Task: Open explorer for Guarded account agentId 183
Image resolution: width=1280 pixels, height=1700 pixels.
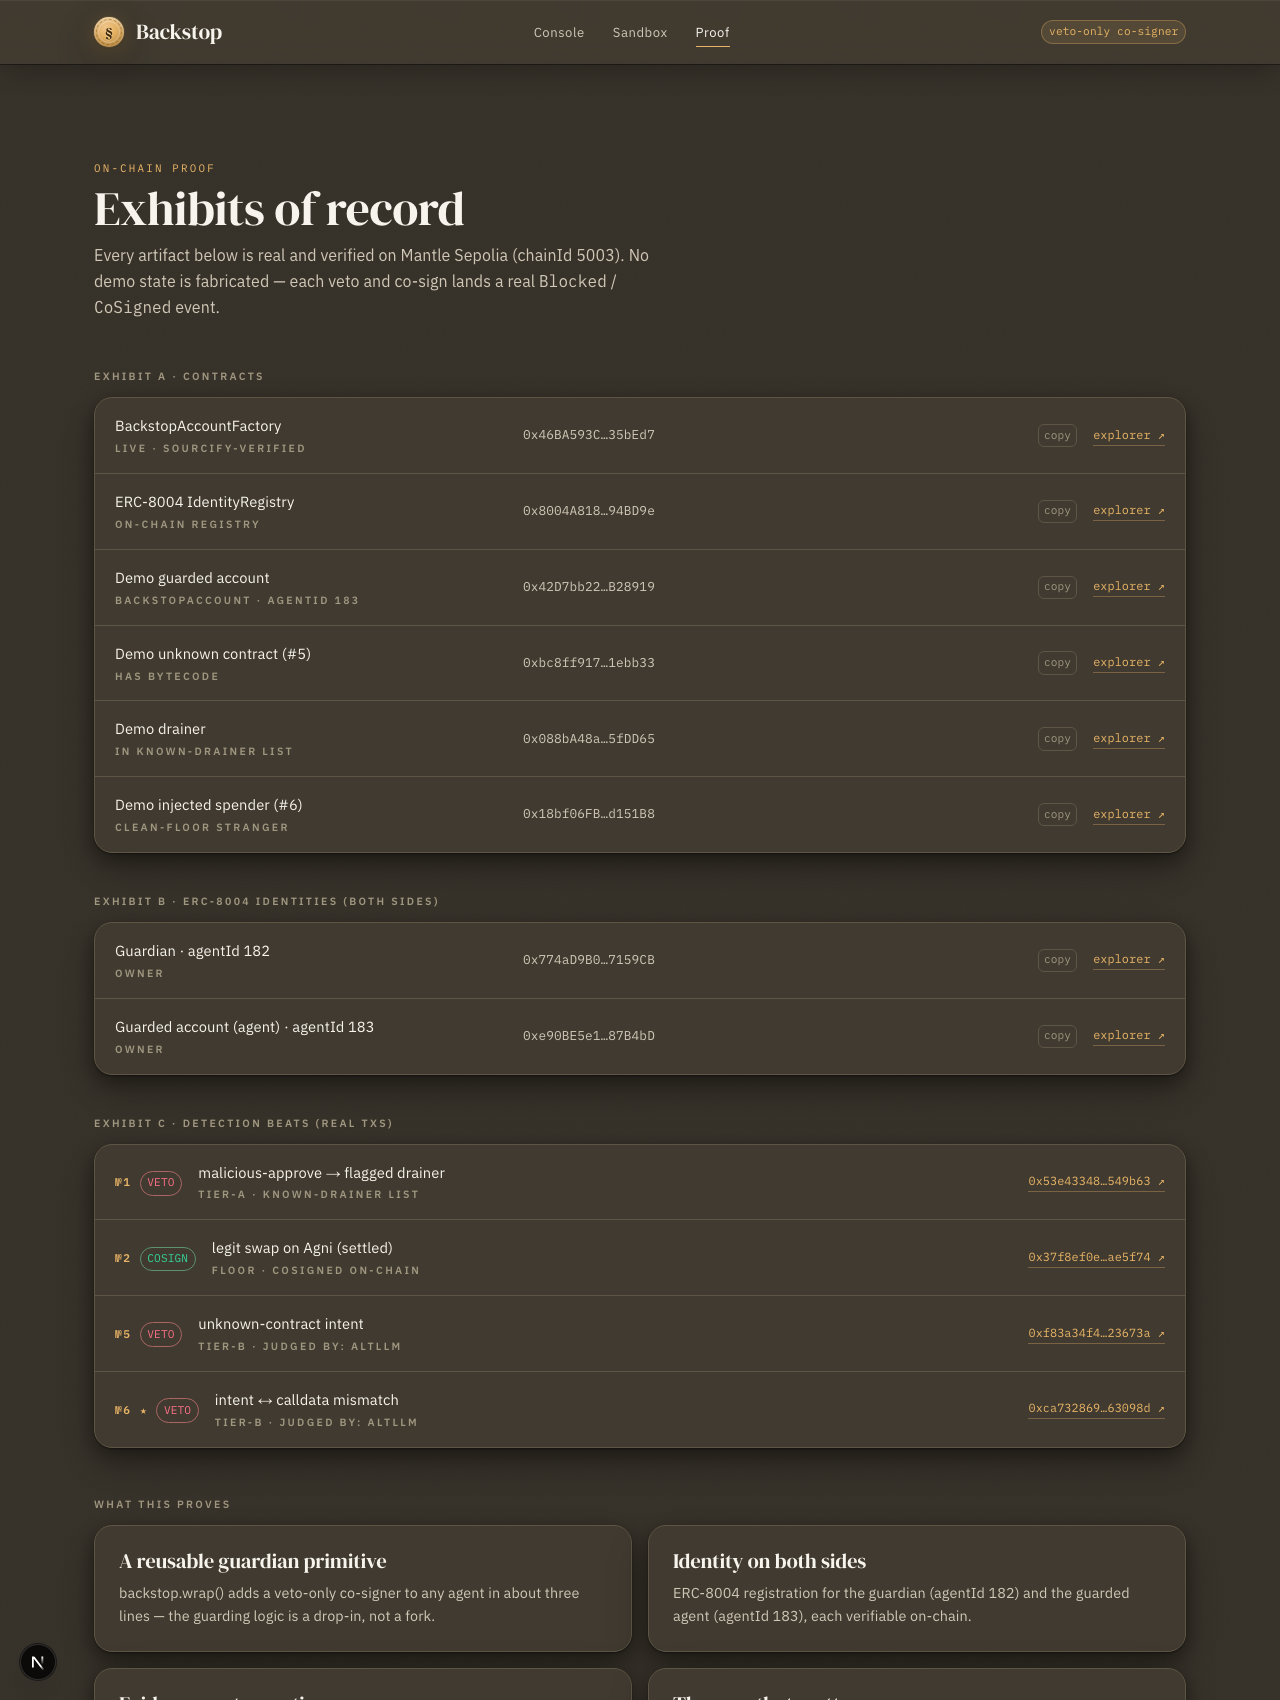Action: pyautogui.click(x=1129, y=1036)
